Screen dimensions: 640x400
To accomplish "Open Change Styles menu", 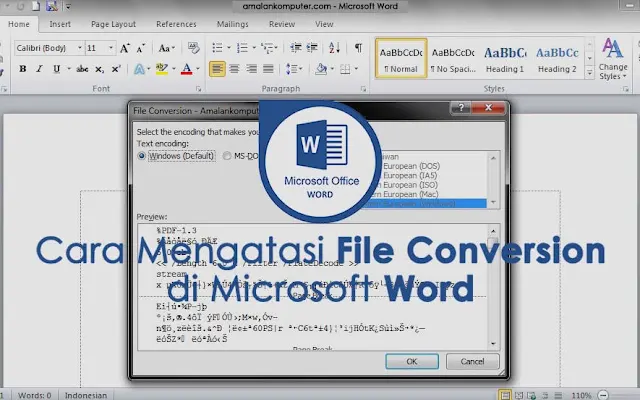I will pyautogui.click(x=613, y=59).
